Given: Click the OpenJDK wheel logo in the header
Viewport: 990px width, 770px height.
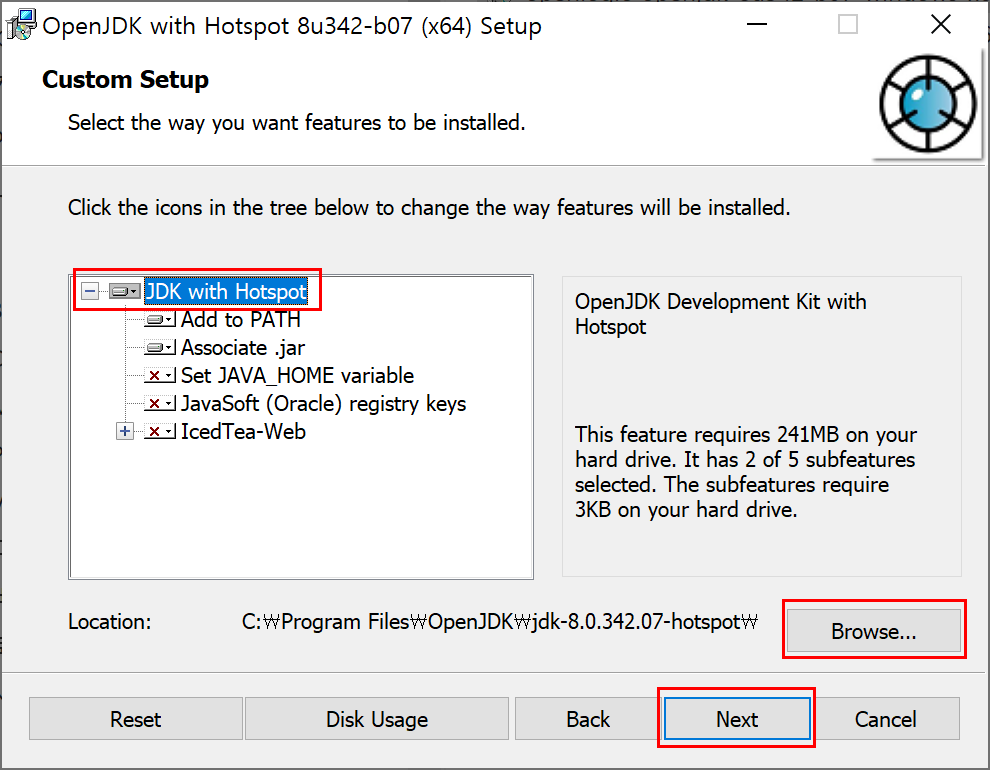Looking at the screenshot, I should point(927,104).
